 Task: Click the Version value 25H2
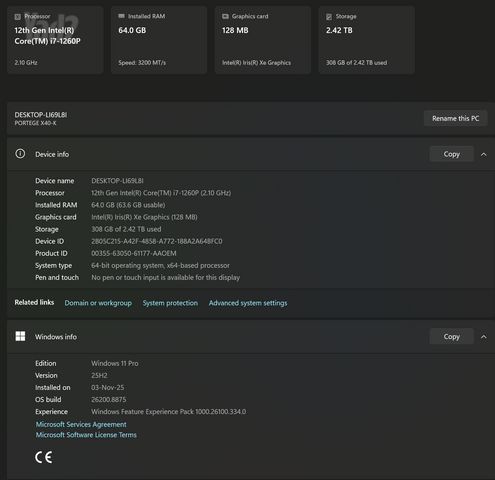[x=99, y=375]
